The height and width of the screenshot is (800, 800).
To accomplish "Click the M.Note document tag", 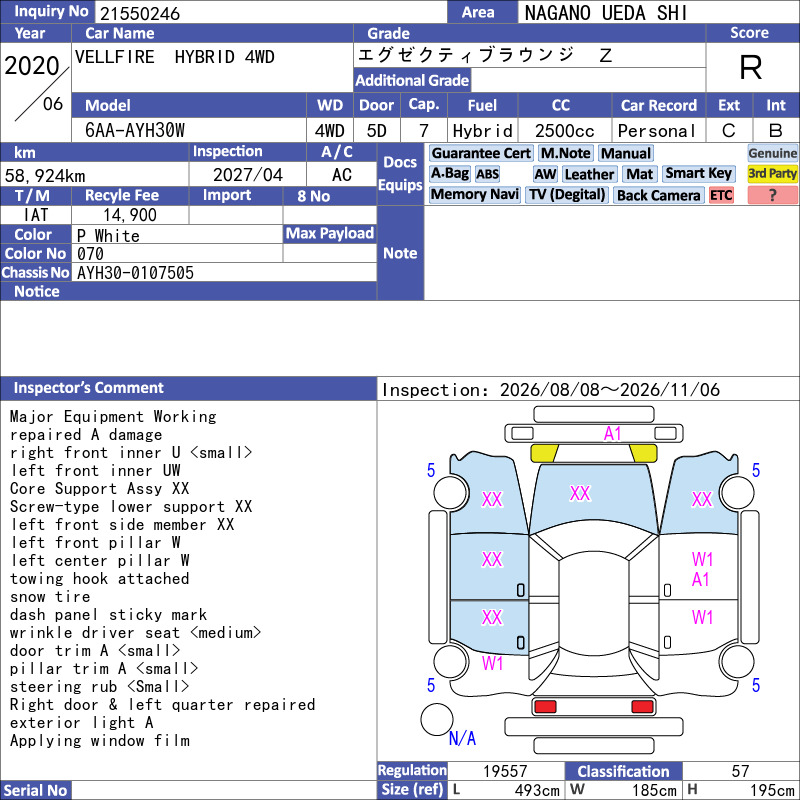I will 565,153.
